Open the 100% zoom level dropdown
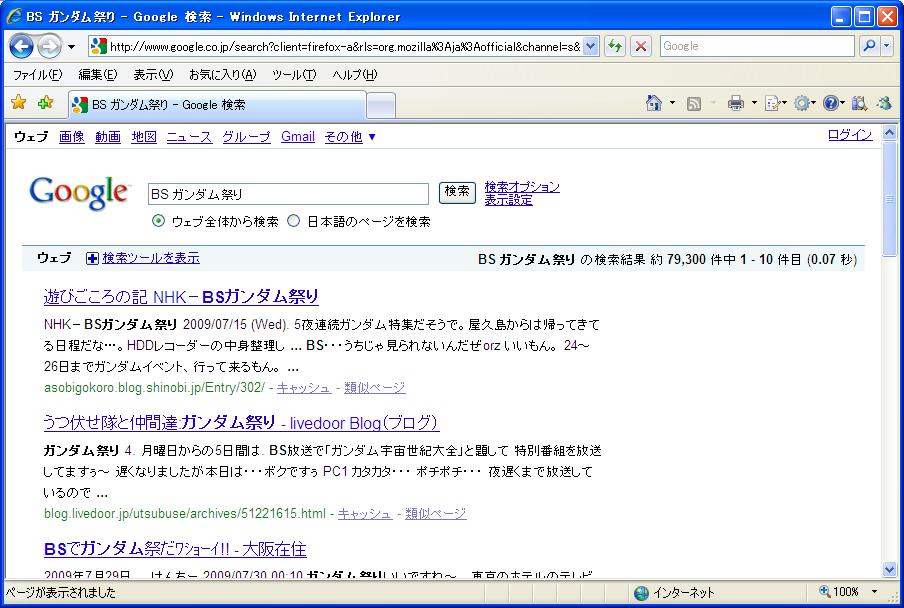 [874, 592]
